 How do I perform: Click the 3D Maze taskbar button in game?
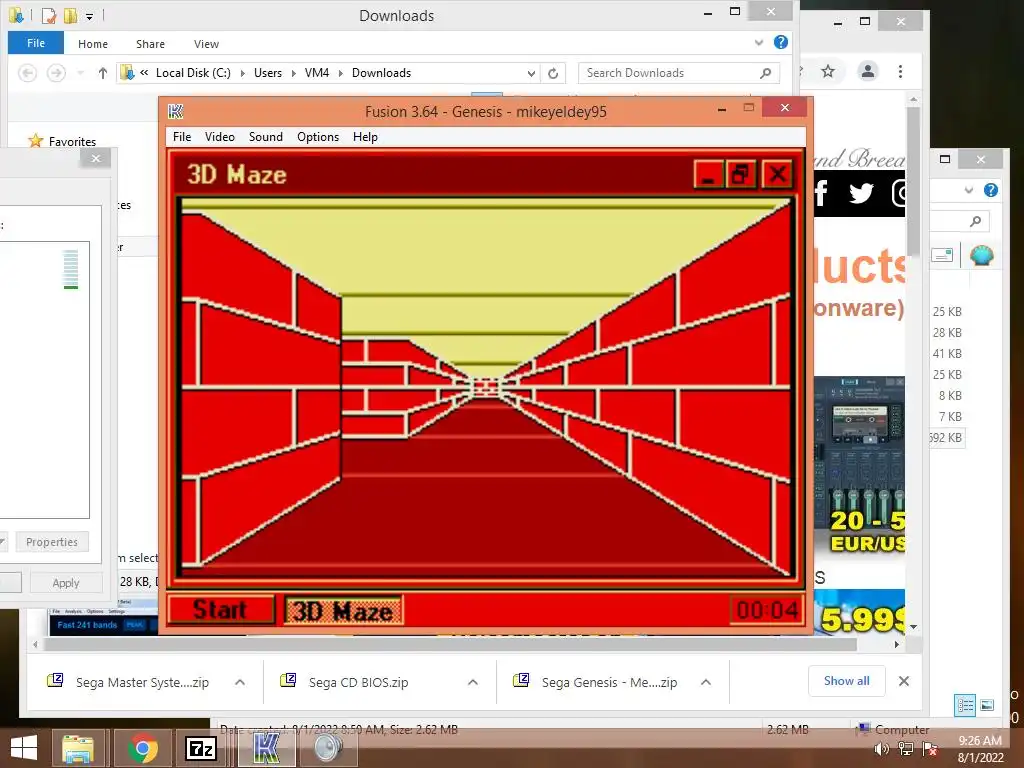(x=344, y=611)
